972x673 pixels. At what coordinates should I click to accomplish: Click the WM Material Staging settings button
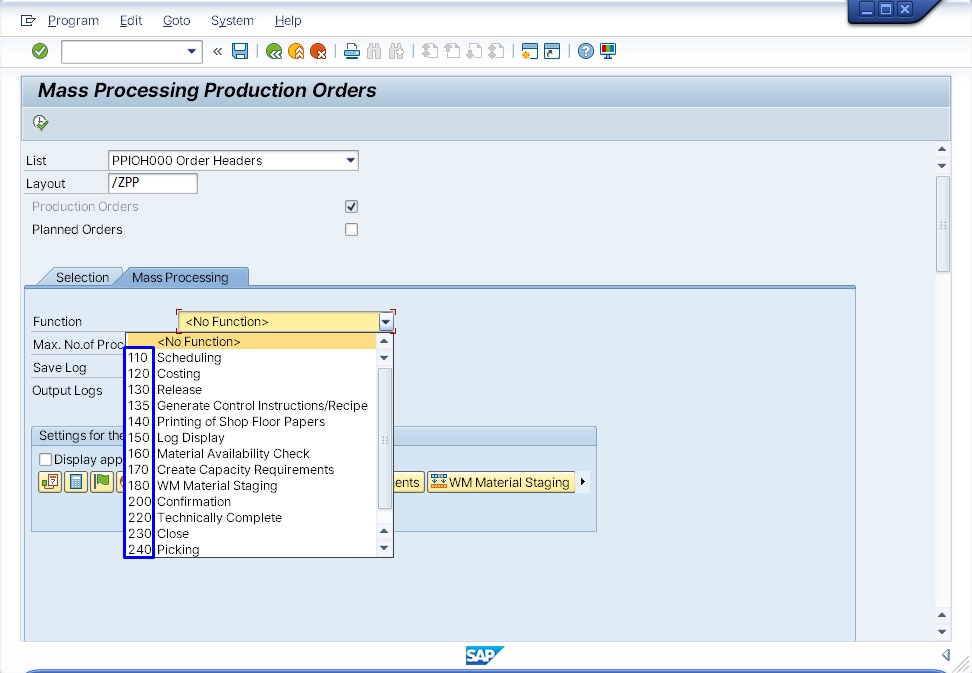tap(501, 482)
